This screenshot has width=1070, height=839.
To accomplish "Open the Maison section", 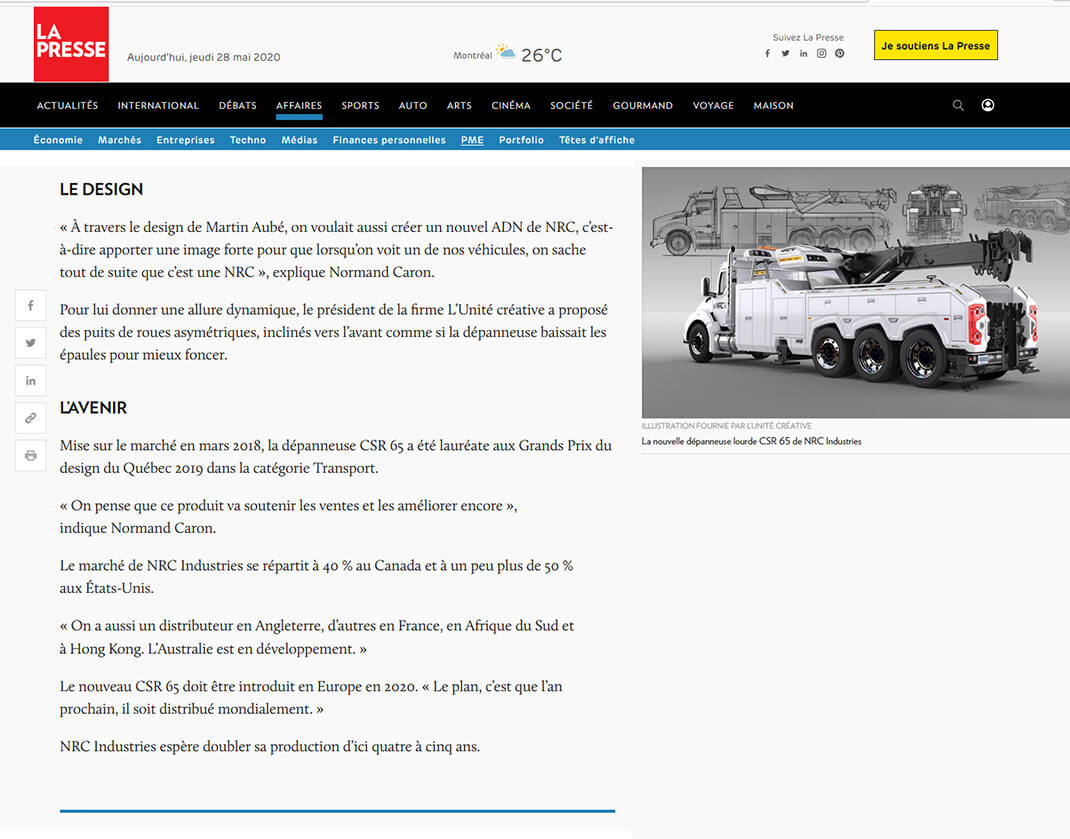I will (773, 105).
